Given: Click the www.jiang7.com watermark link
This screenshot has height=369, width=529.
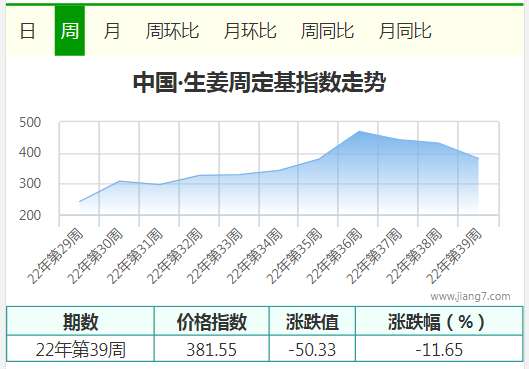Looking at the screenshot, I should coord(470,296).
